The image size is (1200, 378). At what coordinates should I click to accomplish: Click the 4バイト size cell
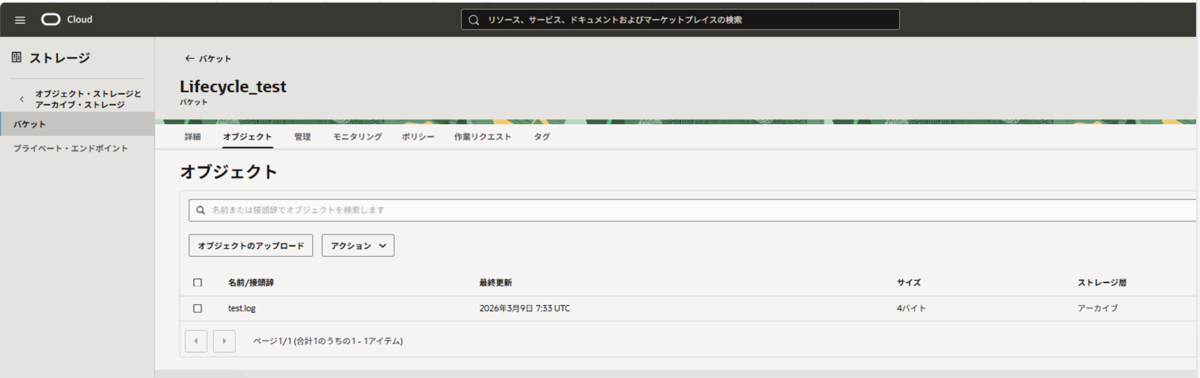[x=911, y=308]
